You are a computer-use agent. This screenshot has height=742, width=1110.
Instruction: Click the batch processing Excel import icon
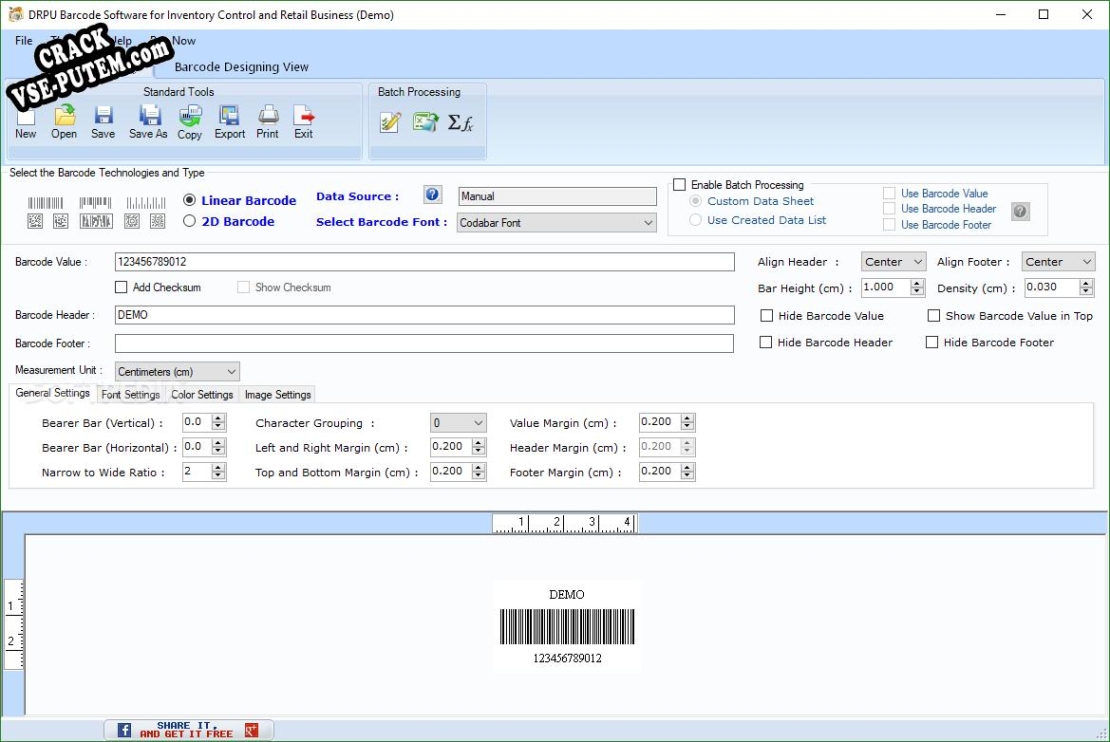(425, 122)
